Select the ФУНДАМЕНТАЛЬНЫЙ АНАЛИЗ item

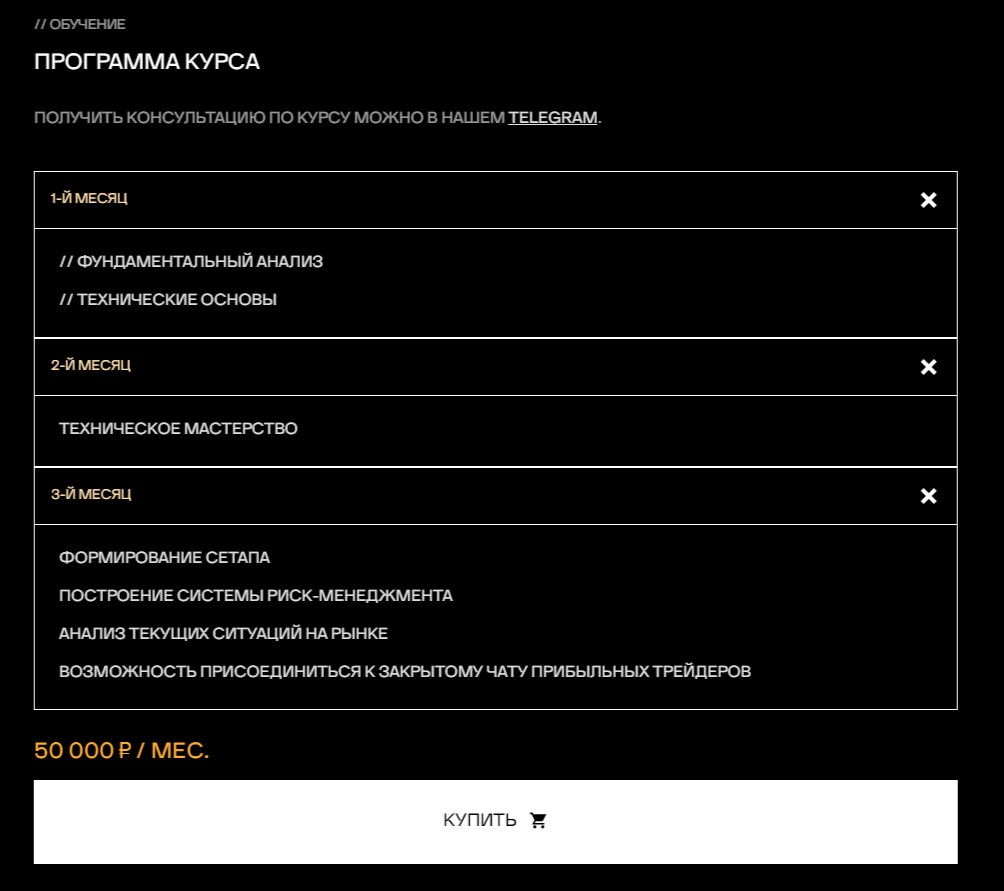(x=191, y=262)
